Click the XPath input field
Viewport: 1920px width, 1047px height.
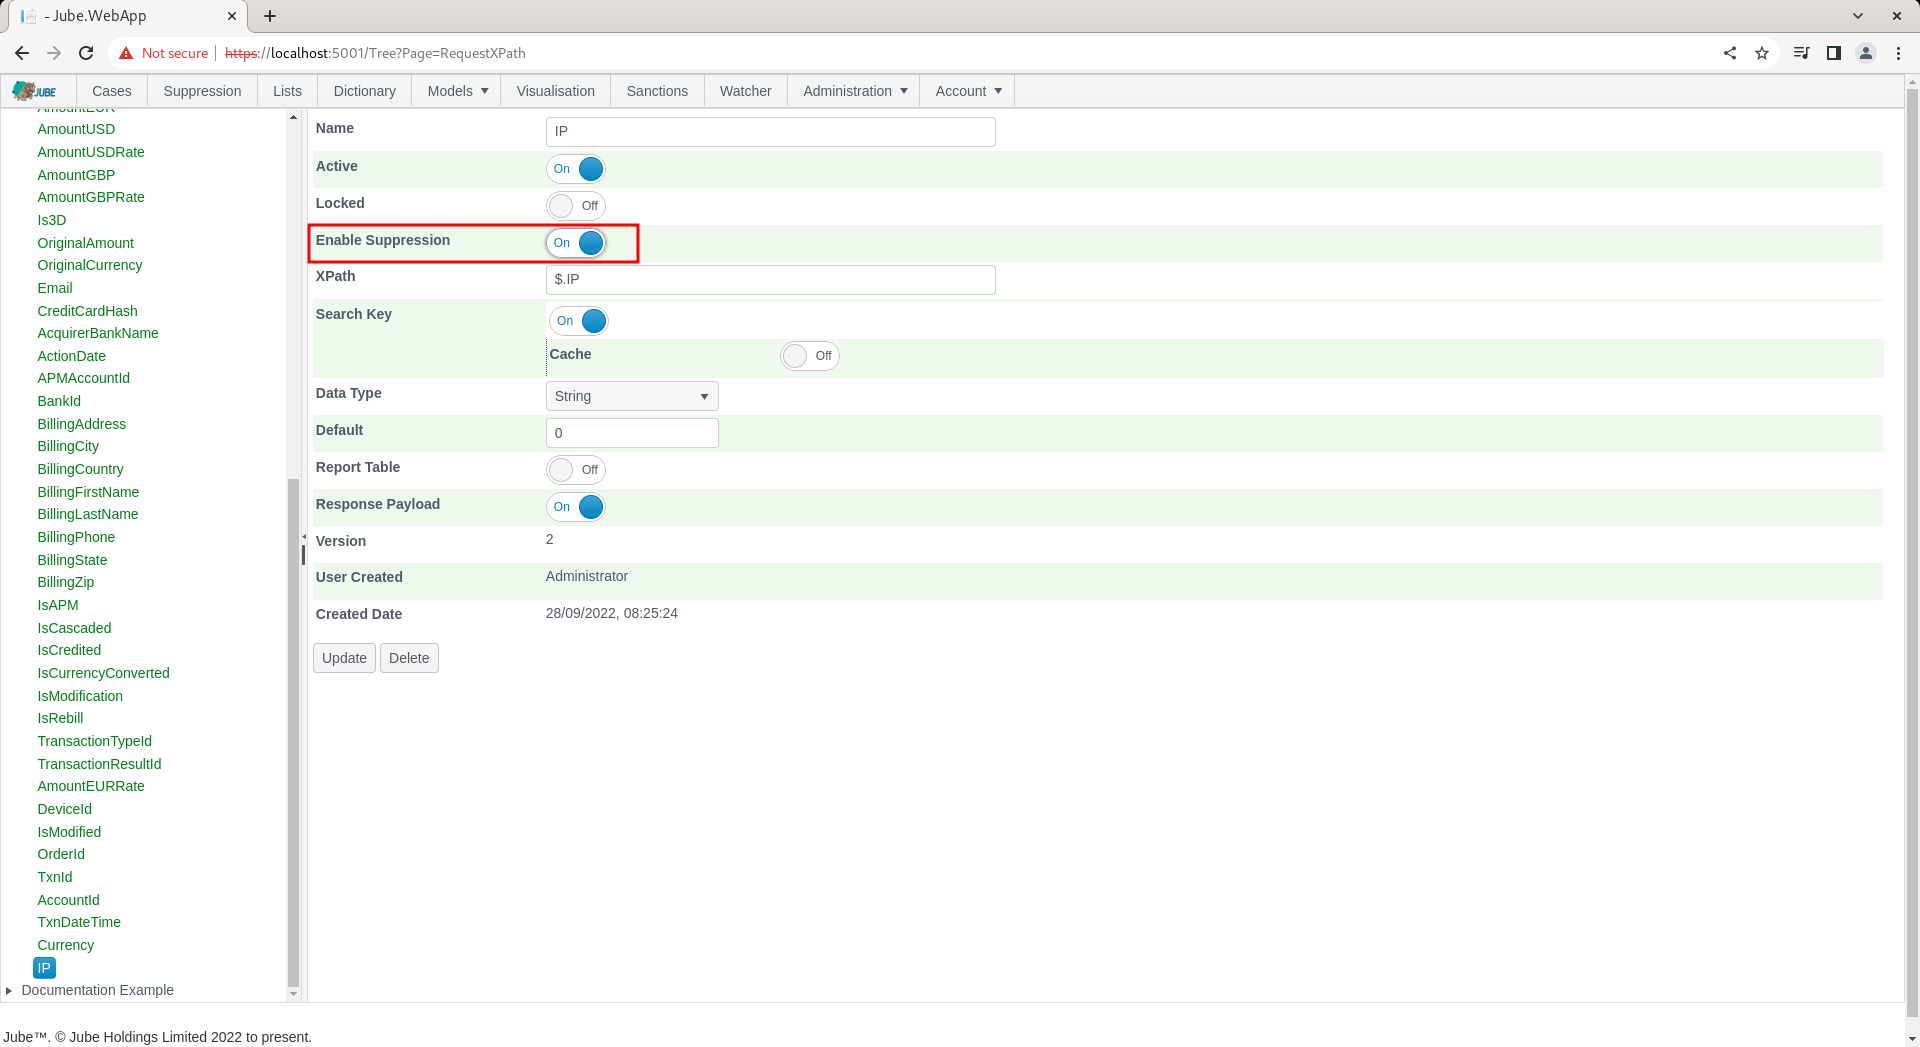click(770, 280)
